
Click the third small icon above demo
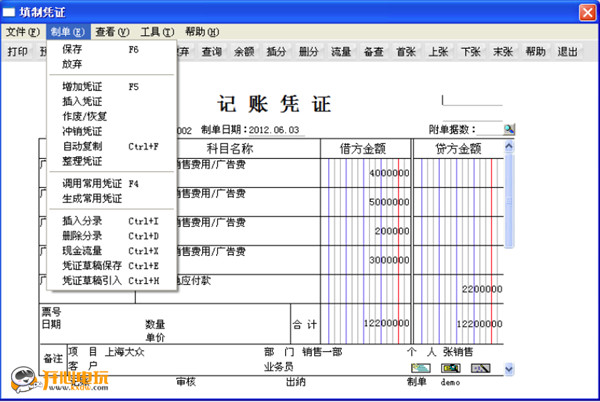point(480,368)
